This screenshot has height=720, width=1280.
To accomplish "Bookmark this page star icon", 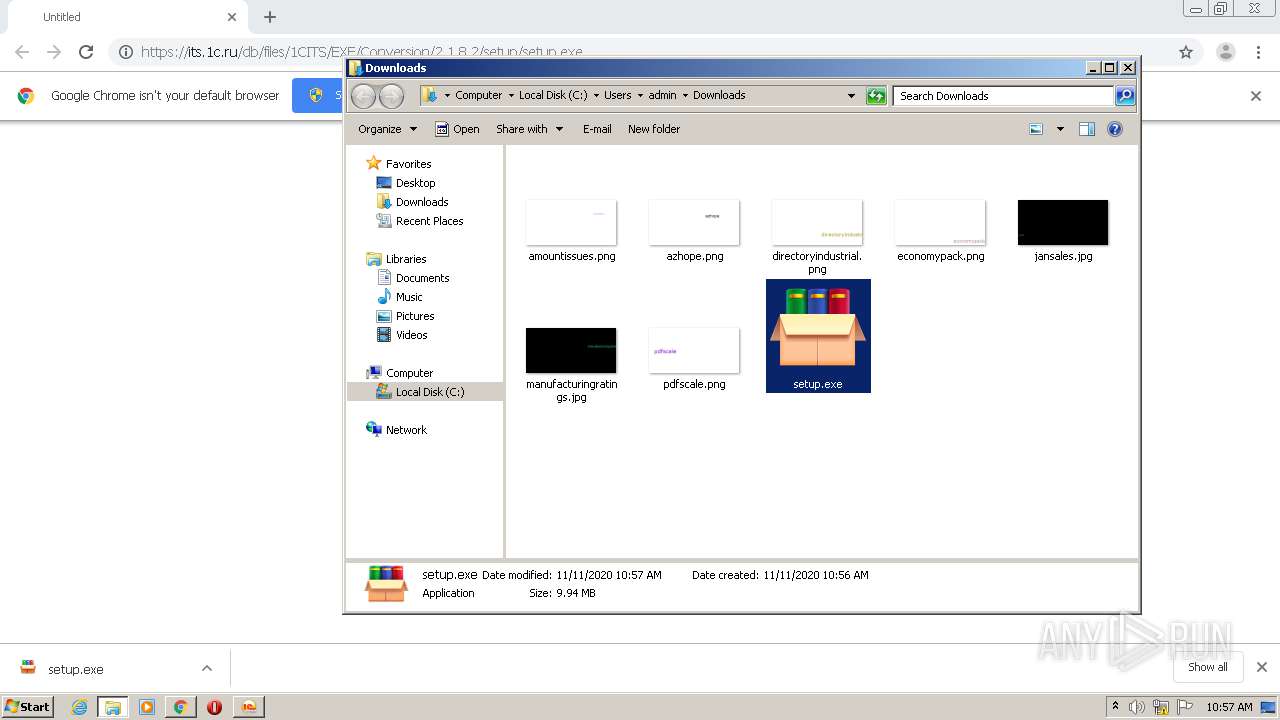I will tap(1186, 52).
